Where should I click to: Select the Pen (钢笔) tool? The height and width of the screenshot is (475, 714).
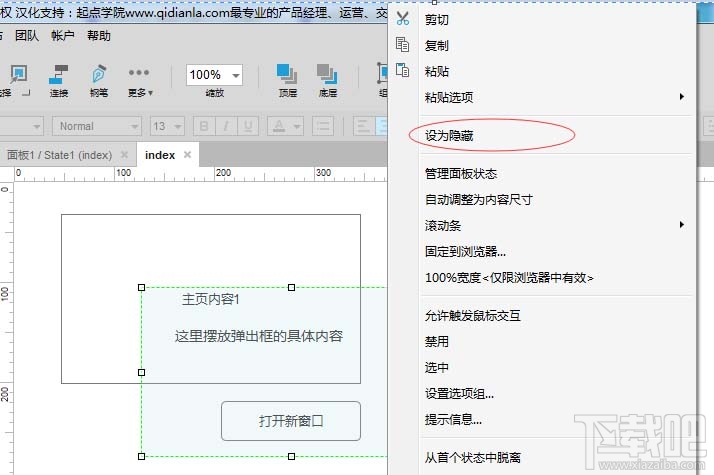(x=99, y=81)
